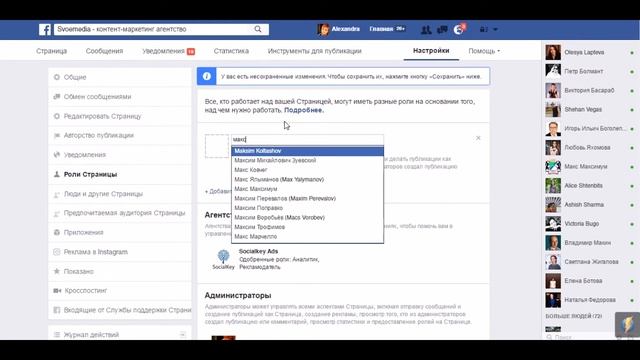This screenshot has height=360, width=640.
Task: Open Предпочитаемая аудитория Страницы section
Action: (120, 213)
